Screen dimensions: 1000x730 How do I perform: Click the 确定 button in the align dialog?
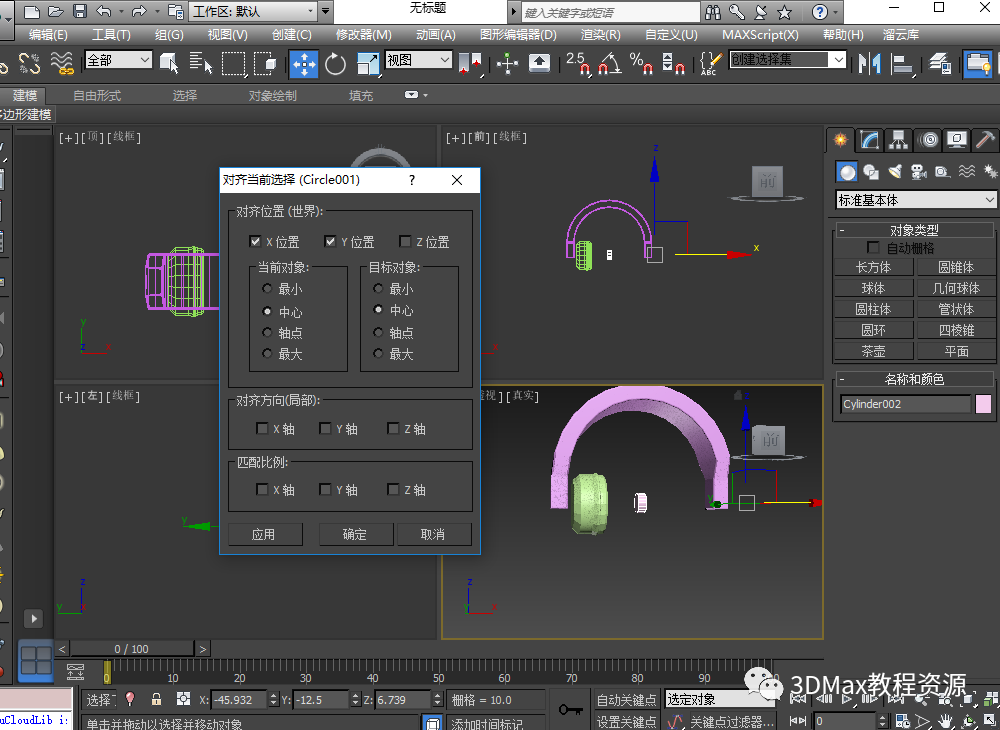(x=355, y=535)
